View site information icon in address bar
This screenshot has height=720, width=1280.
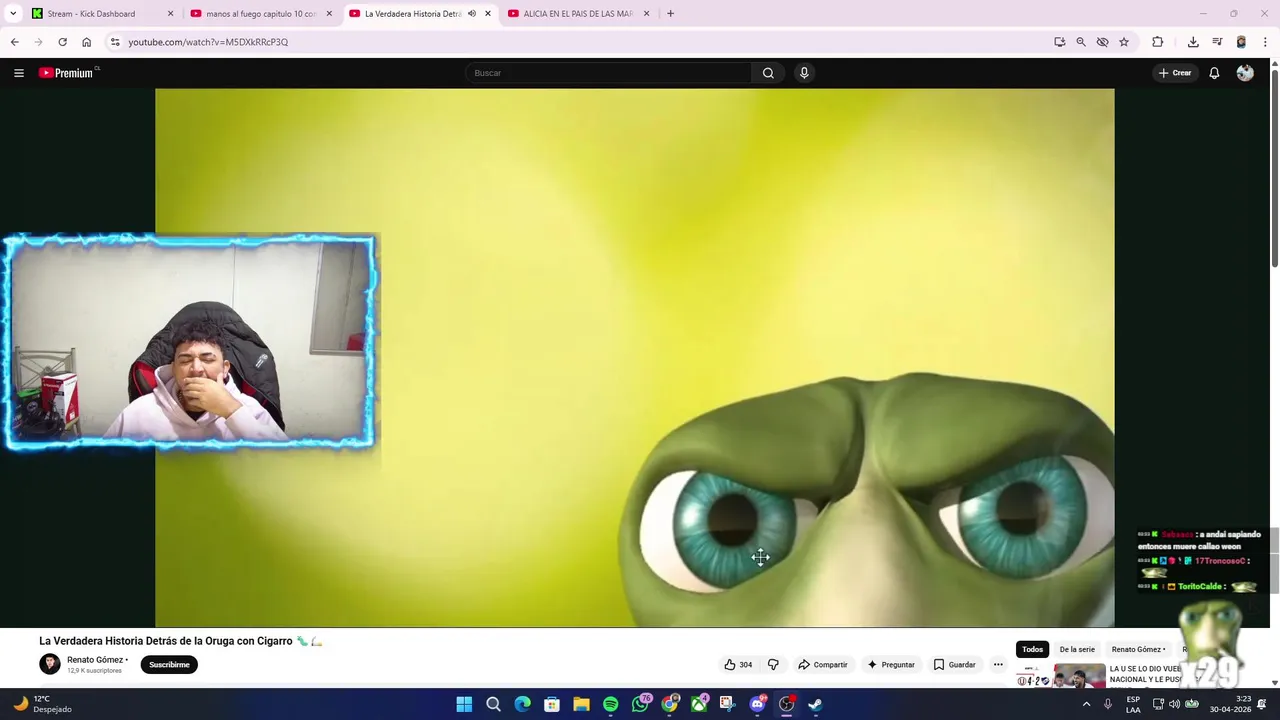tap(115, 42)
